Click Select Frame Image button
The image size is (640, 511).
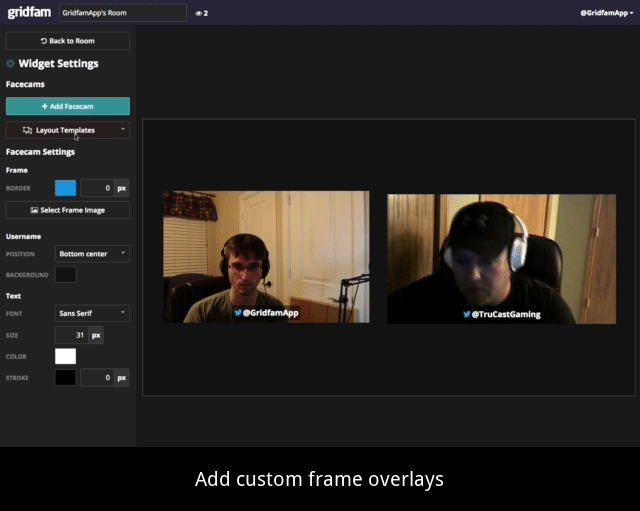(x=68, y=210)
